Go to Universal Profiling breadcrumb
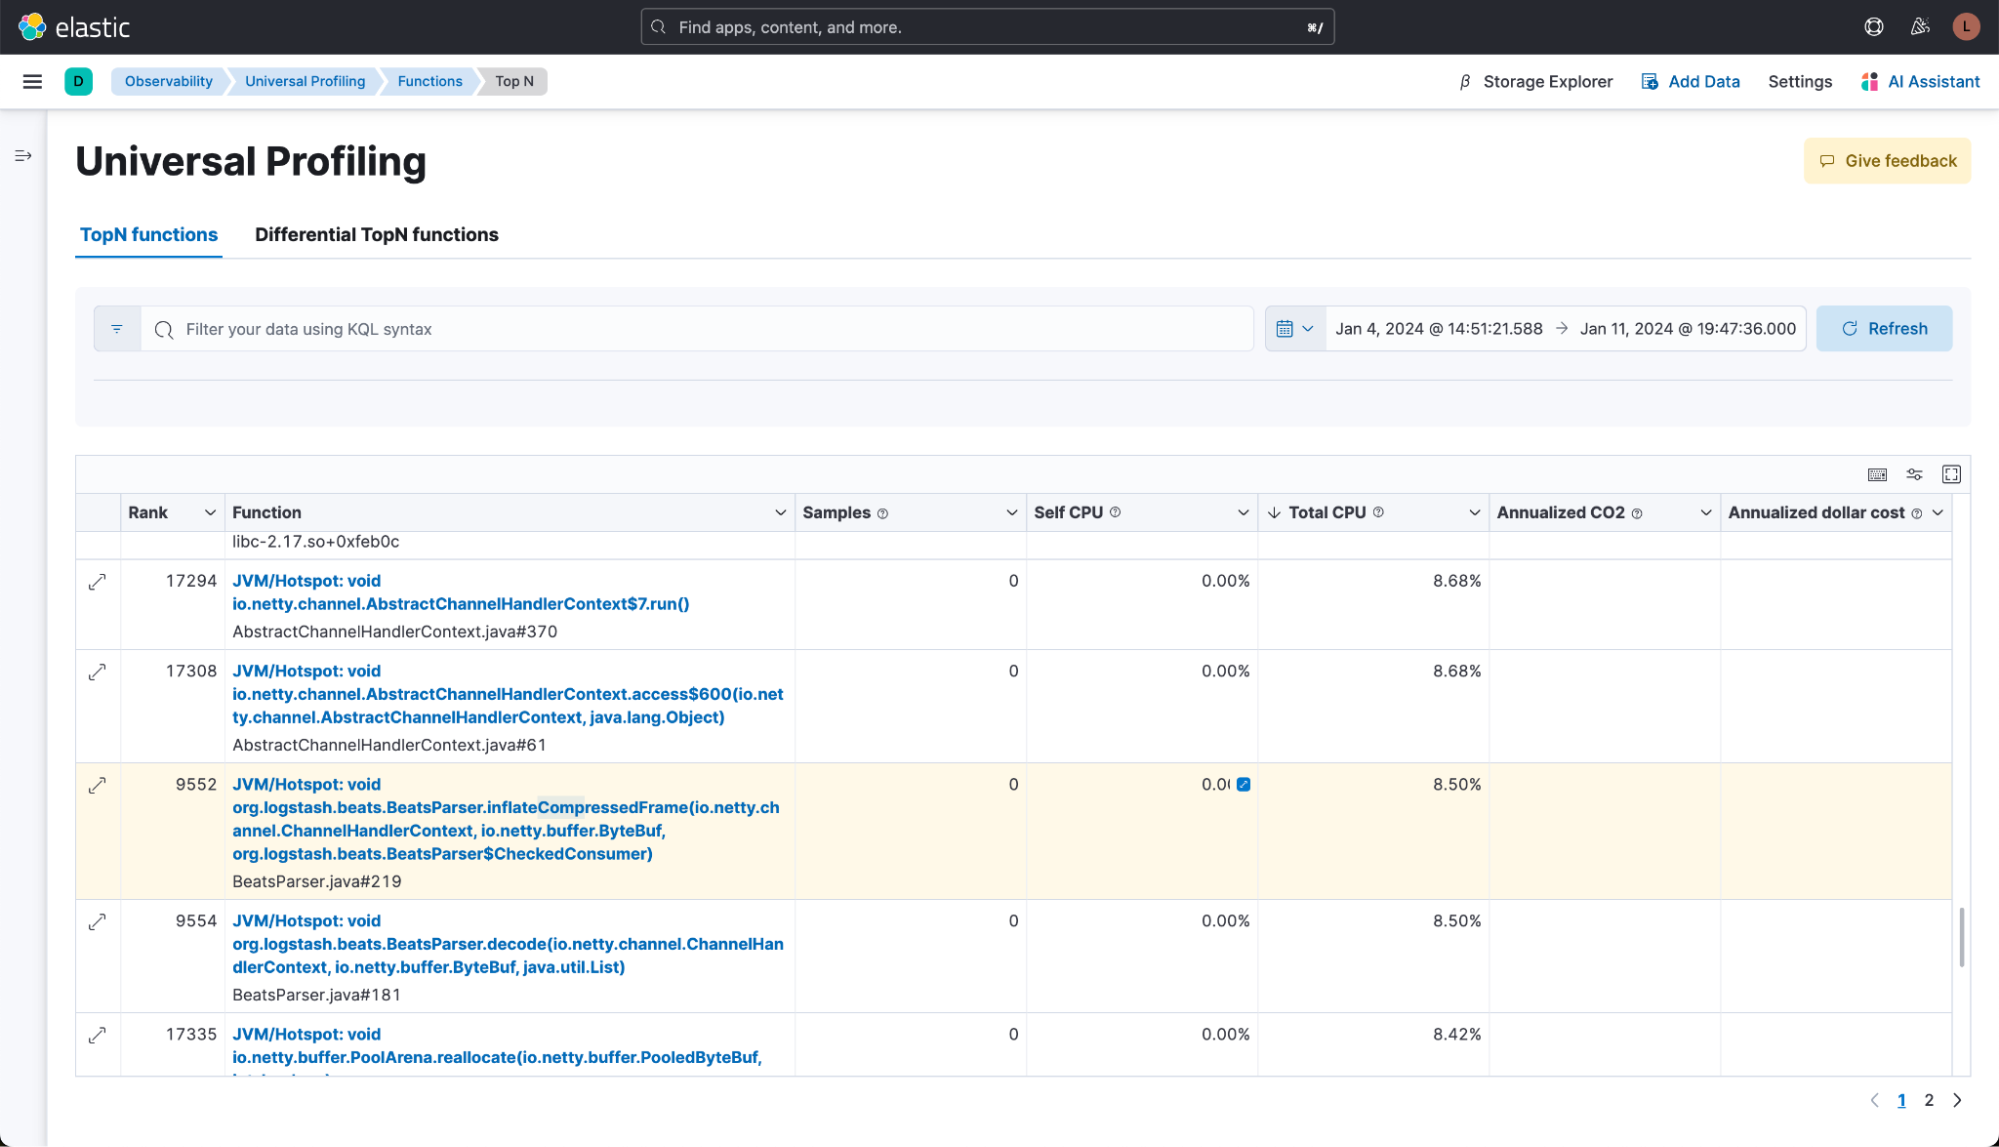Viewport: 1999px width, 1147px height. tap(305, 81)
